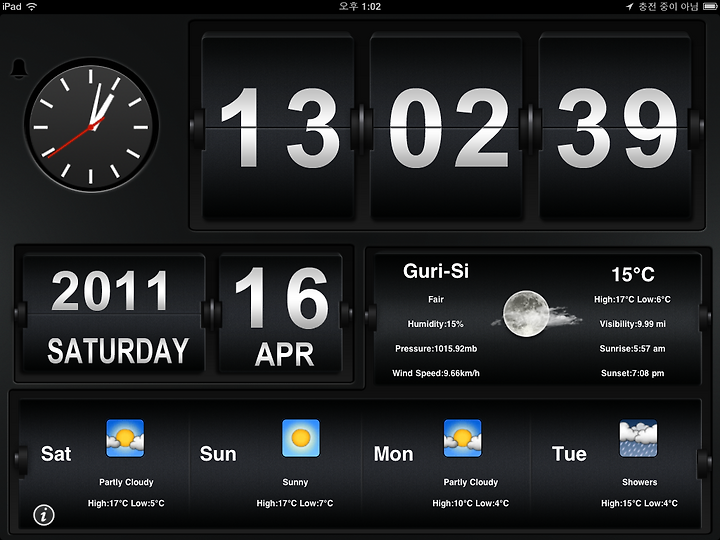Tap 'High:17°C Low:6°C' in current weather
The height and width of the screenshot is (540, 720).
pyautogui.click(x=632, y=299)
